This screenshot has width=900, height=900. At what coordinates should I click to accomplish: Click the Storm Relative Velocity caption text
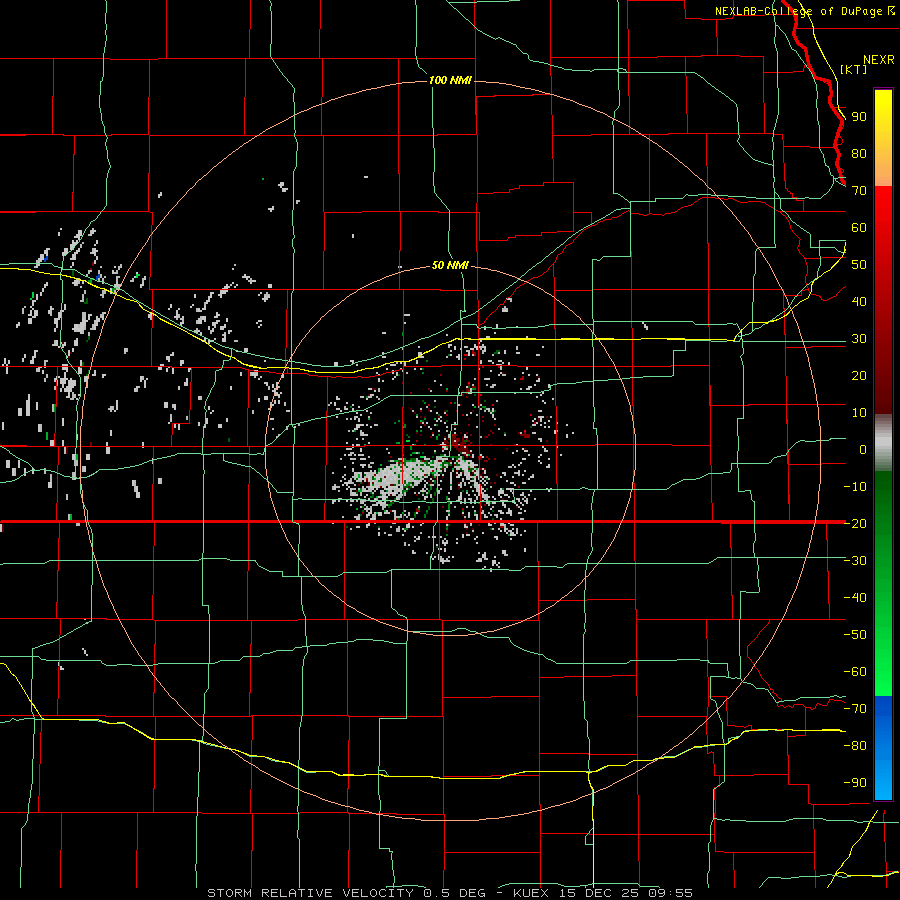(449, 893)
